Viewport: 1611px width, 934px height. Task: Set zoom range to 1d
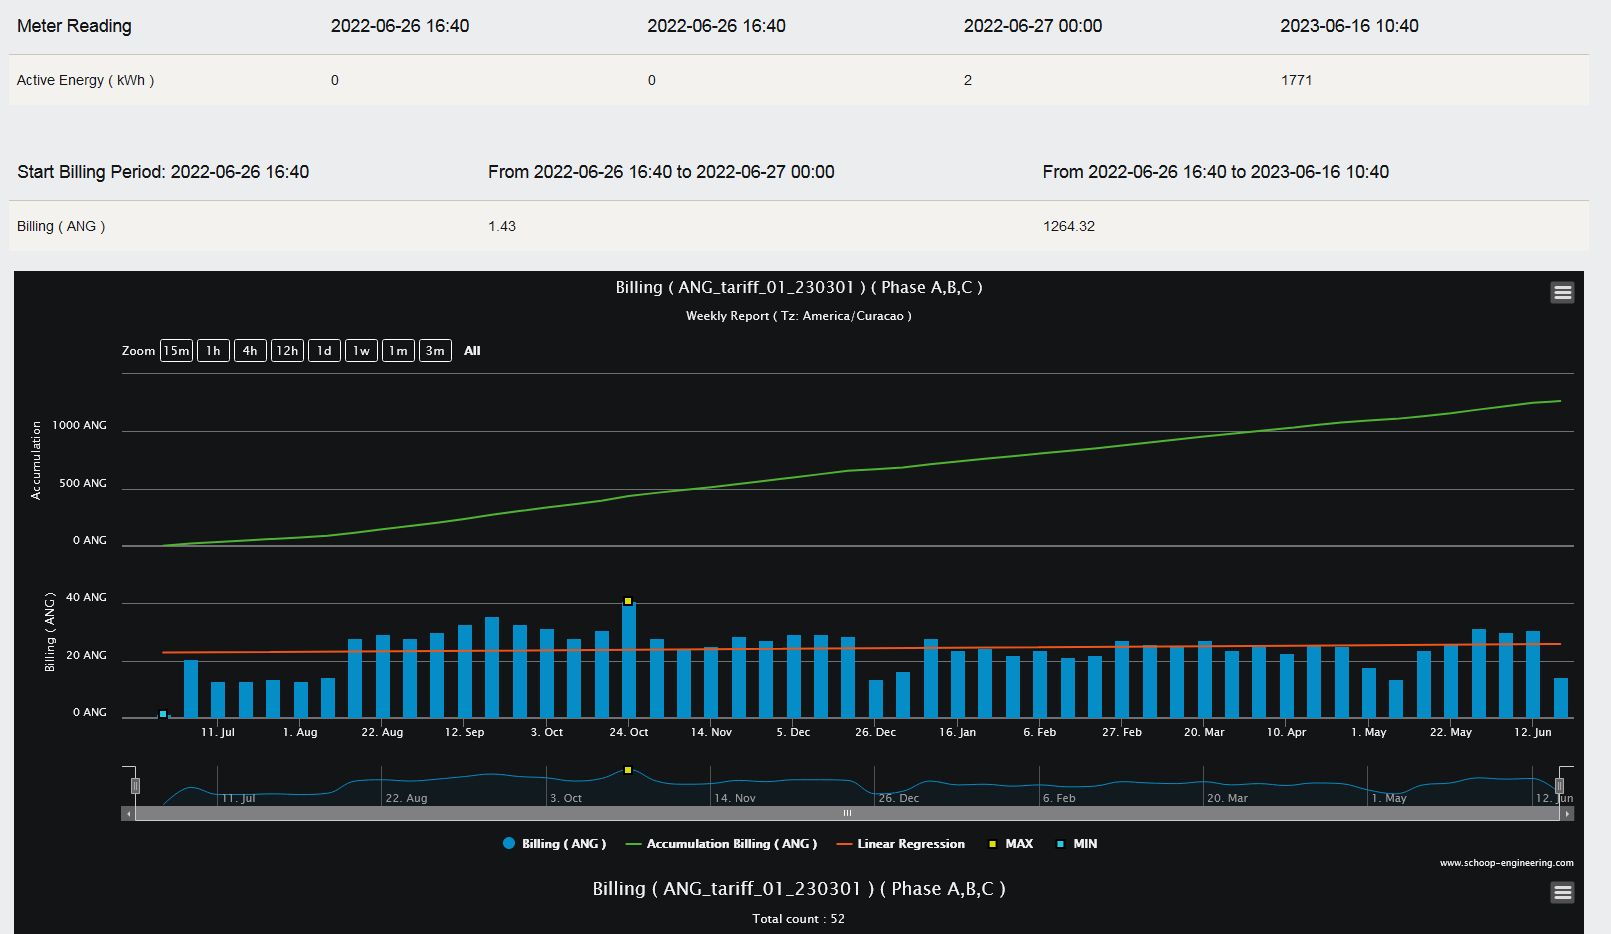324,351
